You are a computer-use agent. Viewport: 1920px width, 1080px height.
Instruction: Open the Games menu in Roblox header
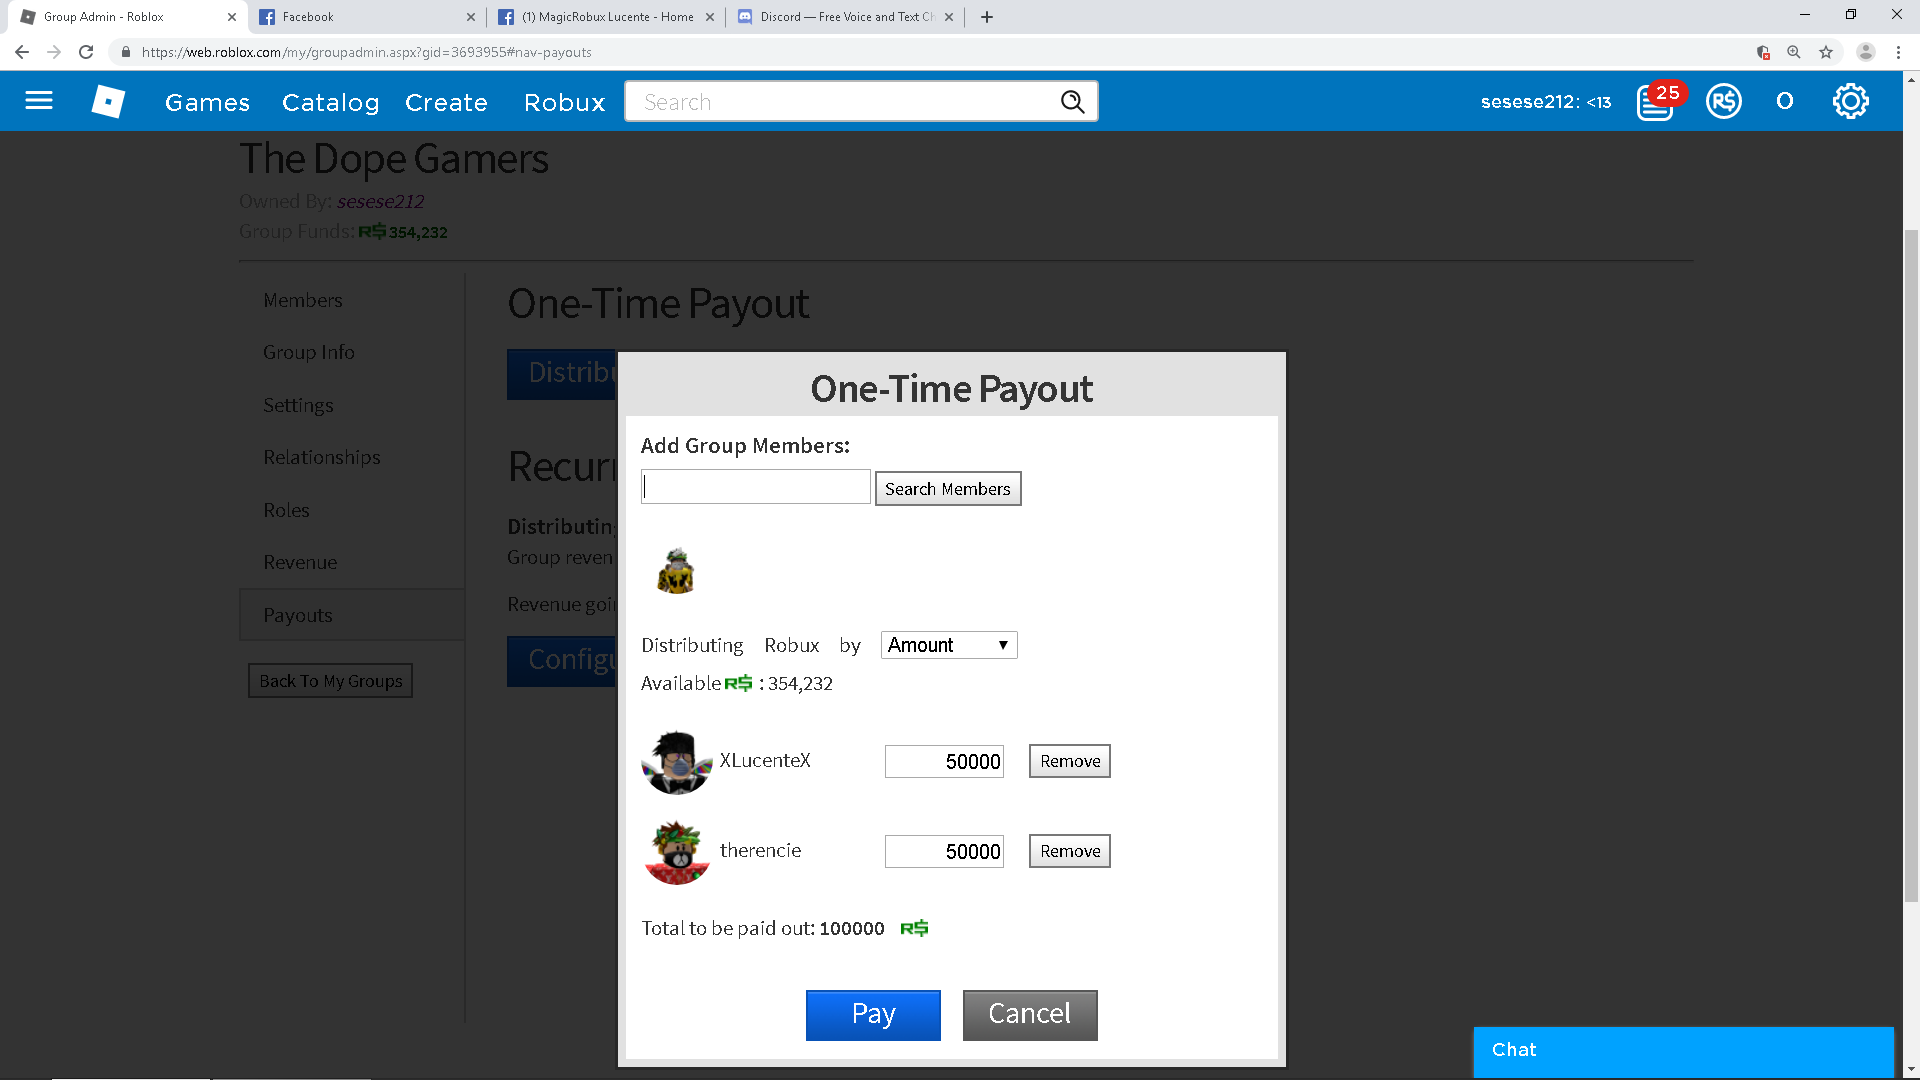(x=207, y=102)
